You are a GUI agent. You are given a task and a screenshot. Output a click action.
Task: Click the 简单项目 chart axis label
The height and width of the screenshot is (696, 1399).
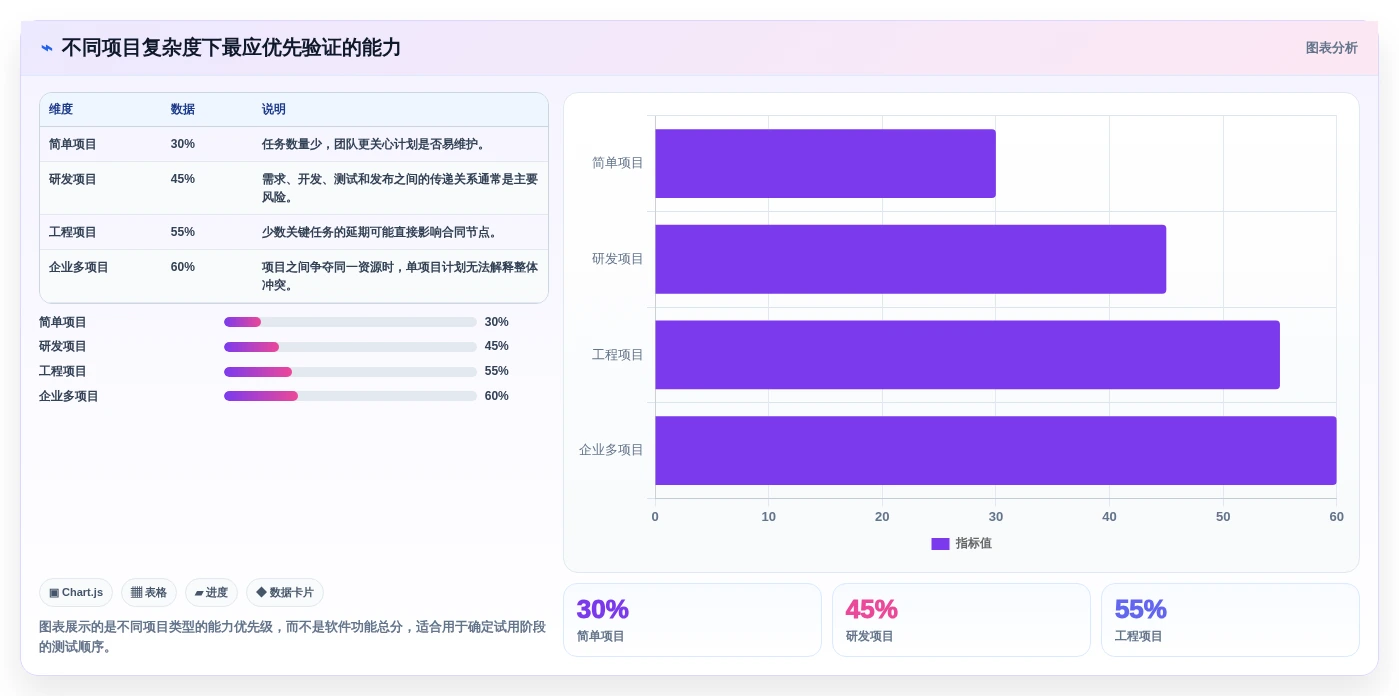(x=618, y=163)
